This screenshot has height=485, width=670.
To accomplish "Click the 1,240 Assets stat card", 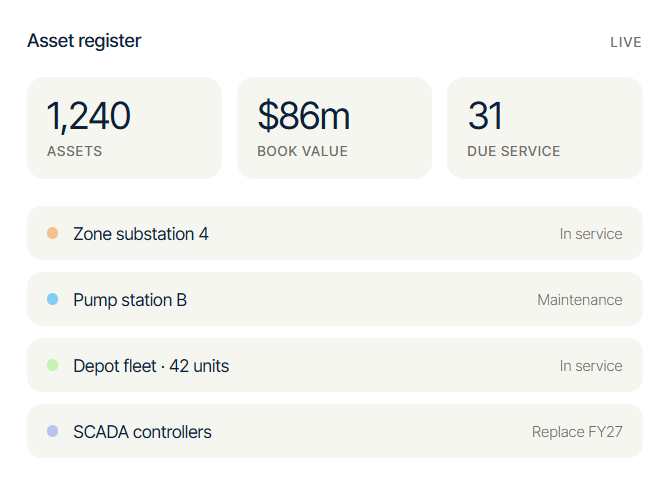I will click(x=124, y=128).
